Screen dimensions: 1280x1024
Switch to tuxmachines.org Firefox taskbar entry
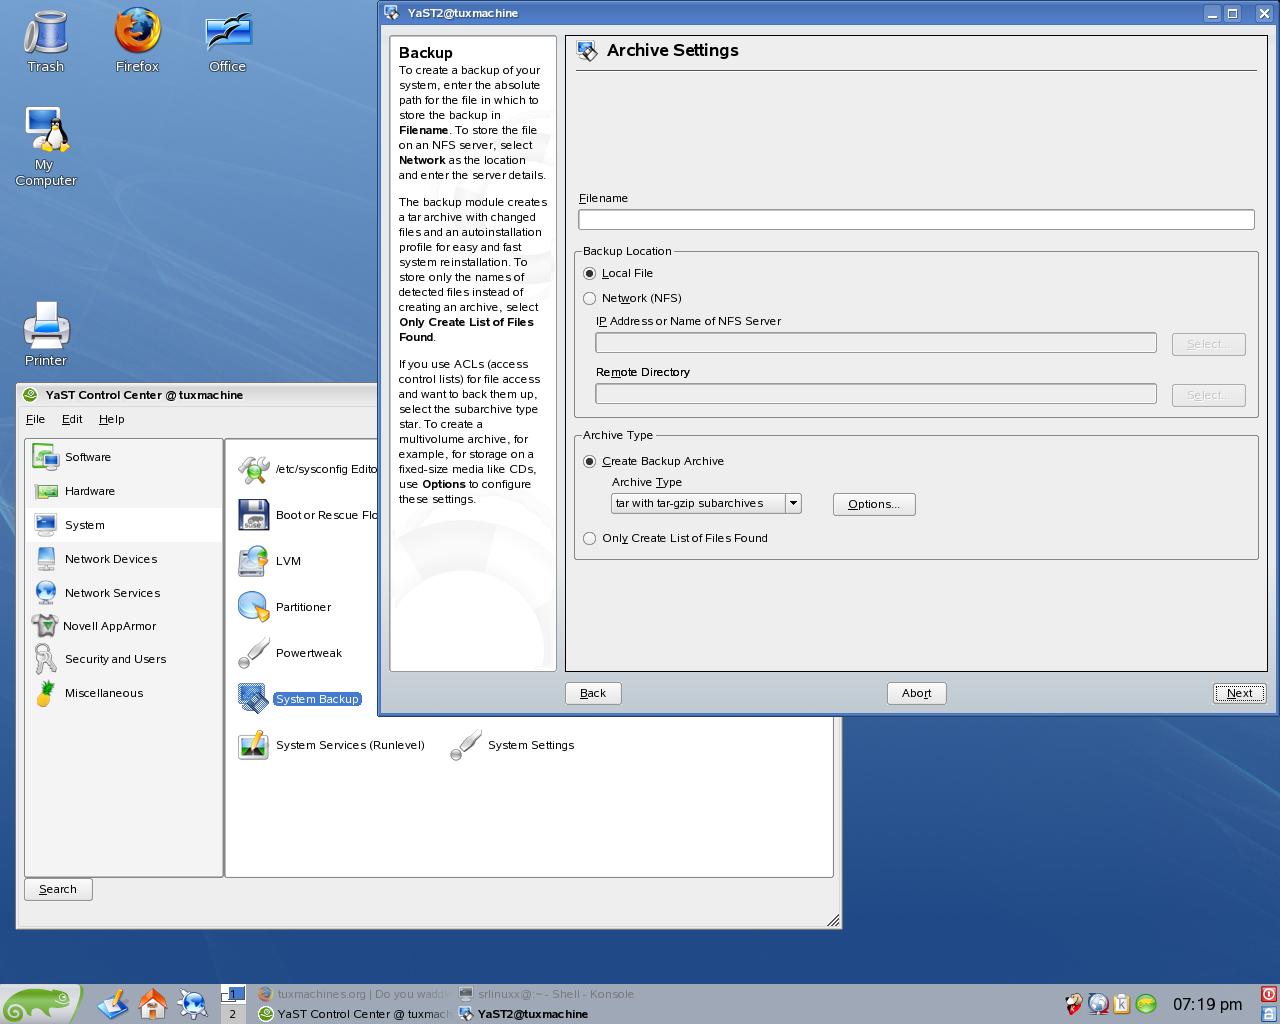coord(353,994)
